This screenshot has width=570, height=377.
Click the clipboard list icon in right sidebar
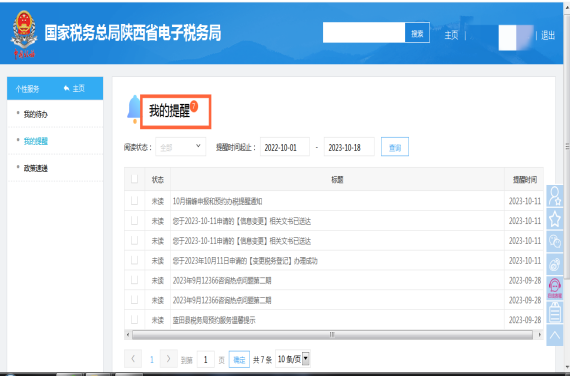tap(555, 312)
